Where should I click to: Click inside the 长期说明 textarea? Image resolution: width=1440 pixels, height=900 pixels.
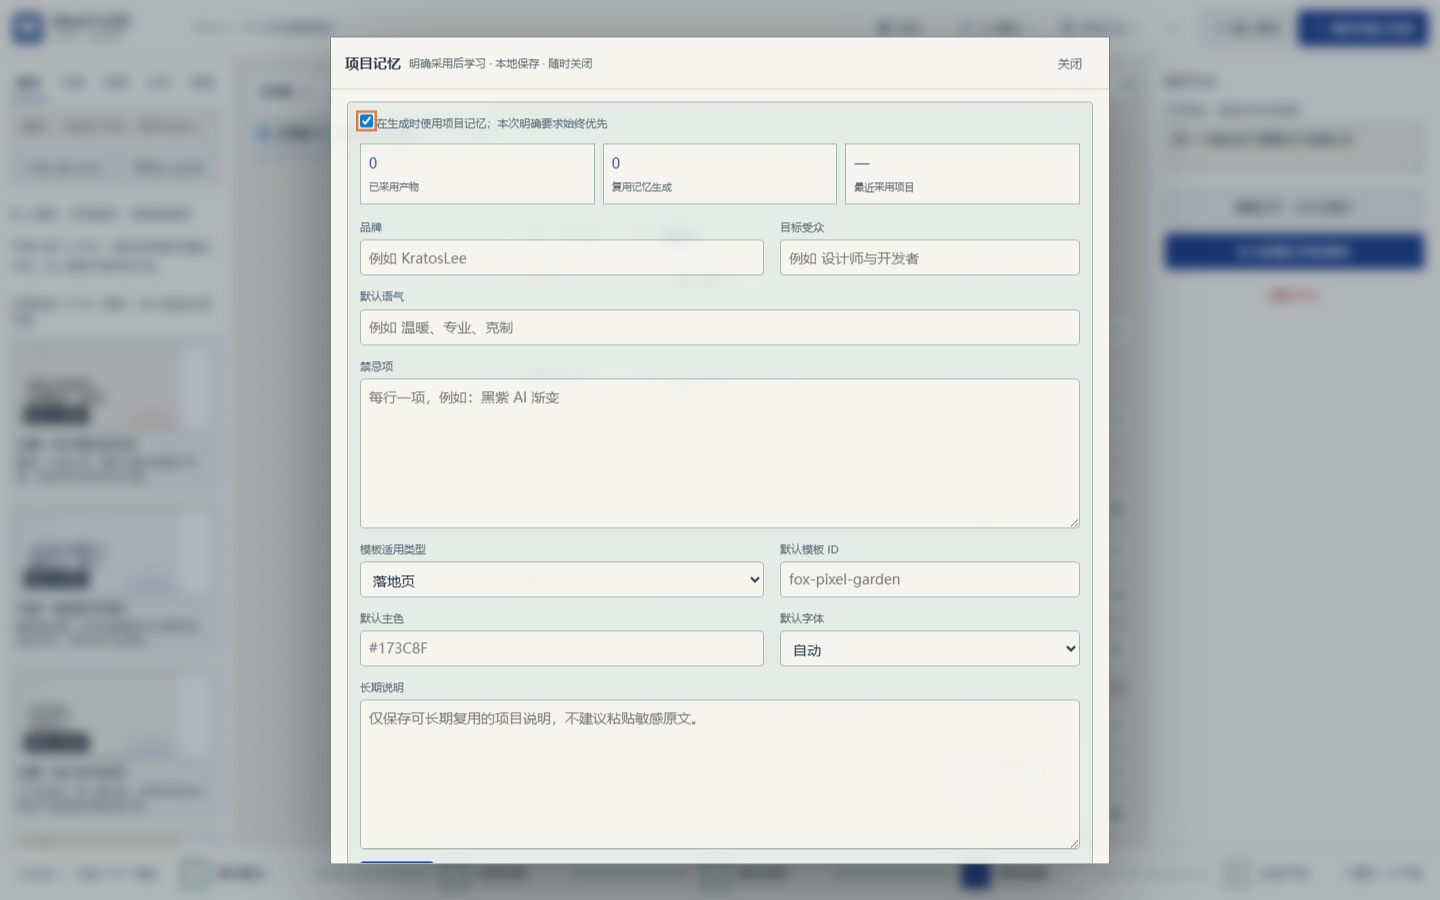[x=720, y=774]
